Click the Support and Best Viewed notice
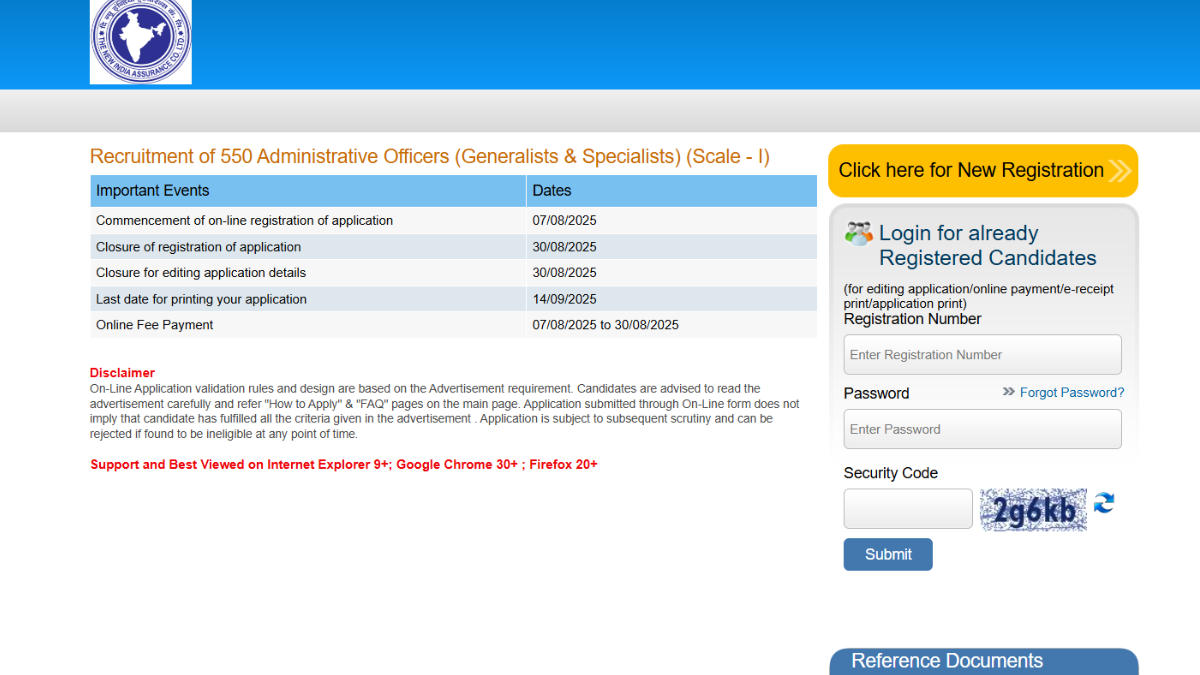 (344, 465)
